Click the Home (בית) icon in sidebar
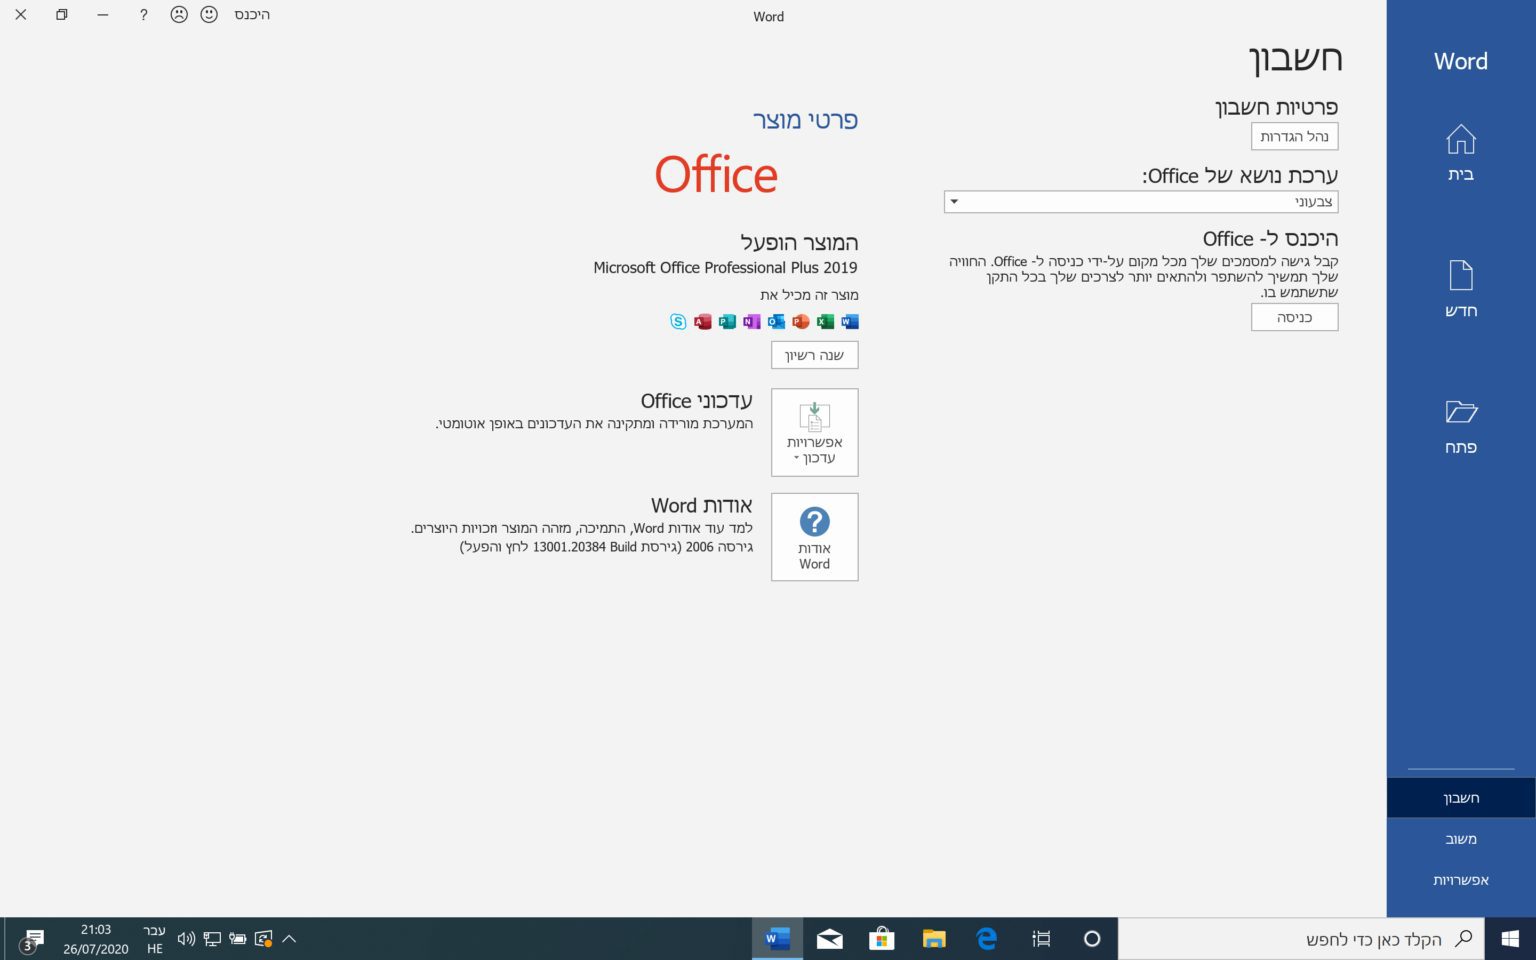This screenshot has height=960, width=1536. click(1460, 140)
